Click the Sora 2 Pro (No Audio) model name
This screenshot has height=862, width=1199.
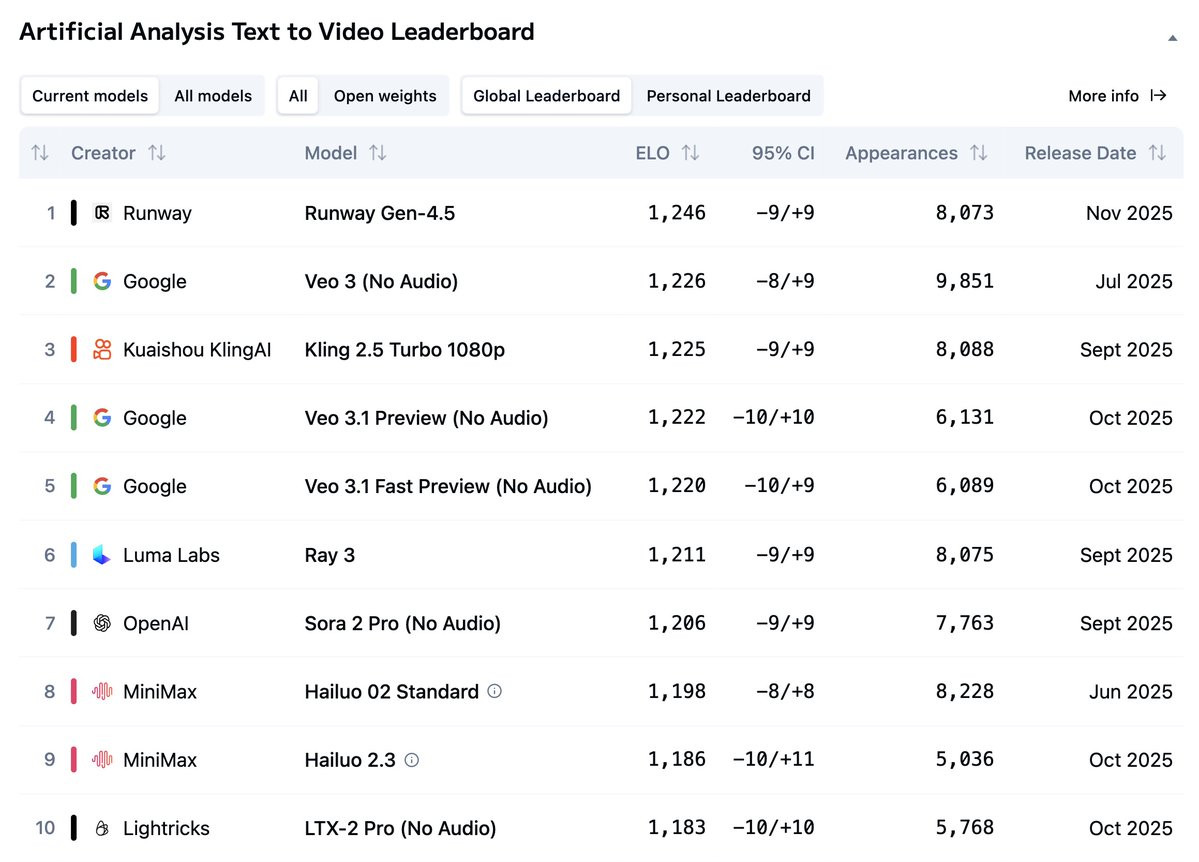pos(402,623)
